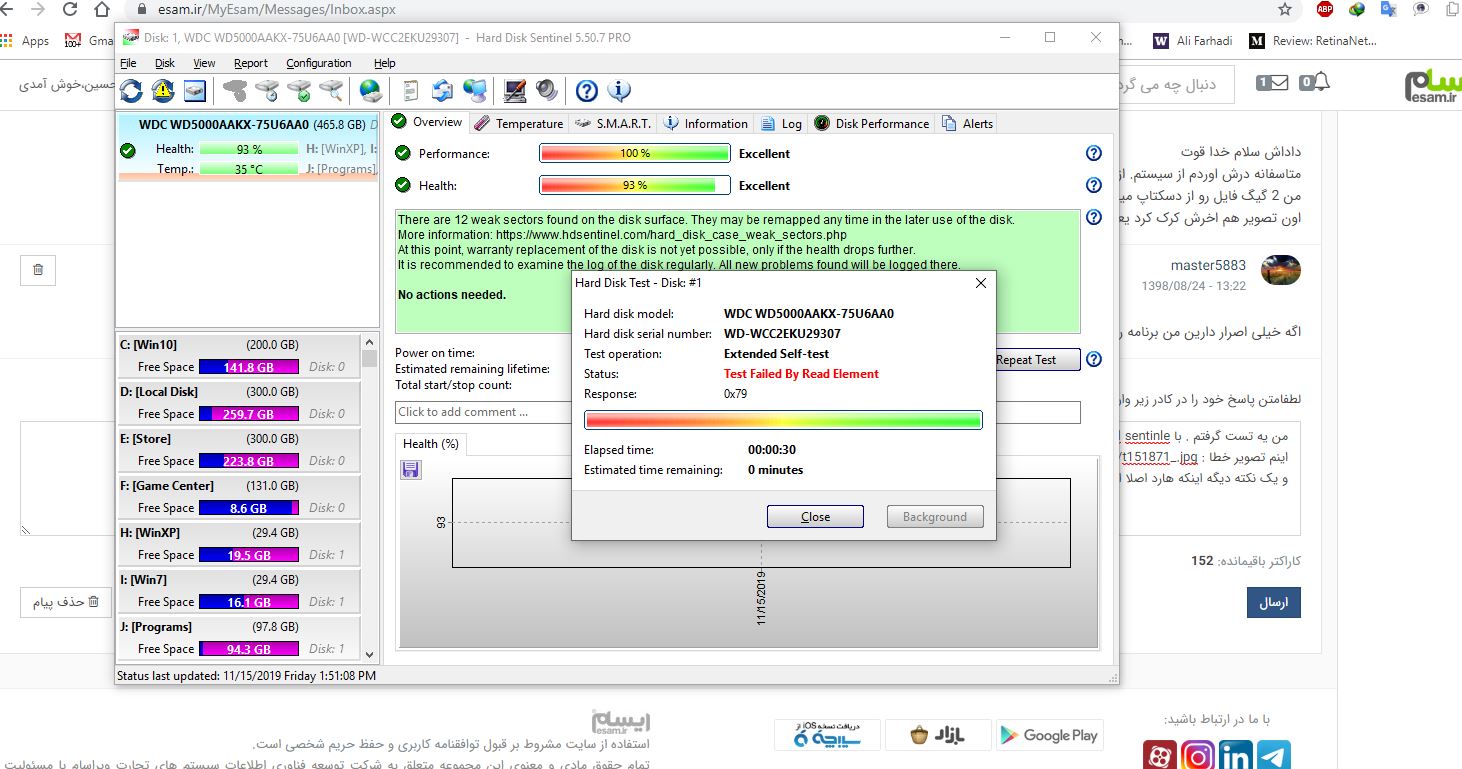Click the hard disk drive toolbar icon
The height and width of the screenshot is (769, 1462).
195,91
